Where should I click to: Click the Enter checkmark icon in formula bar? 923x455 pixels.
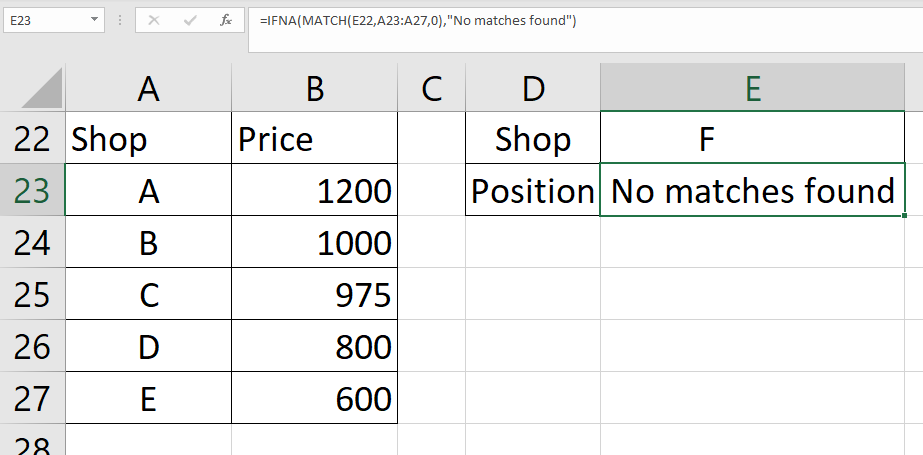tap(188, 20)
